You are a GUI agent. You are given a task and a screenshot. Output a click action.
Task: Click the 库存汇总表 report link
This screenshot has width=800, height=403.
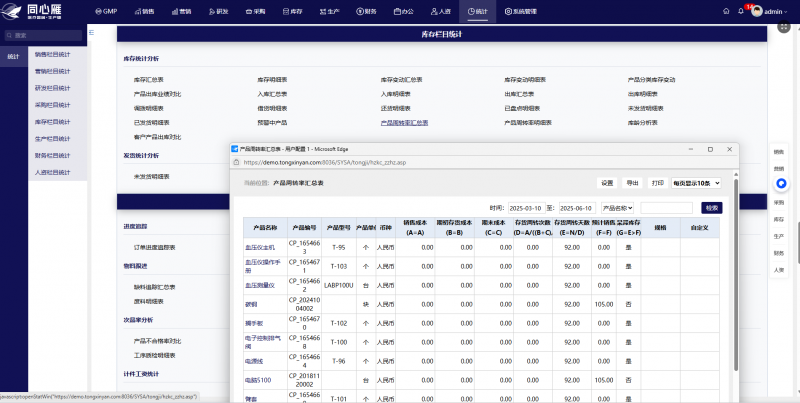(148, 79)
